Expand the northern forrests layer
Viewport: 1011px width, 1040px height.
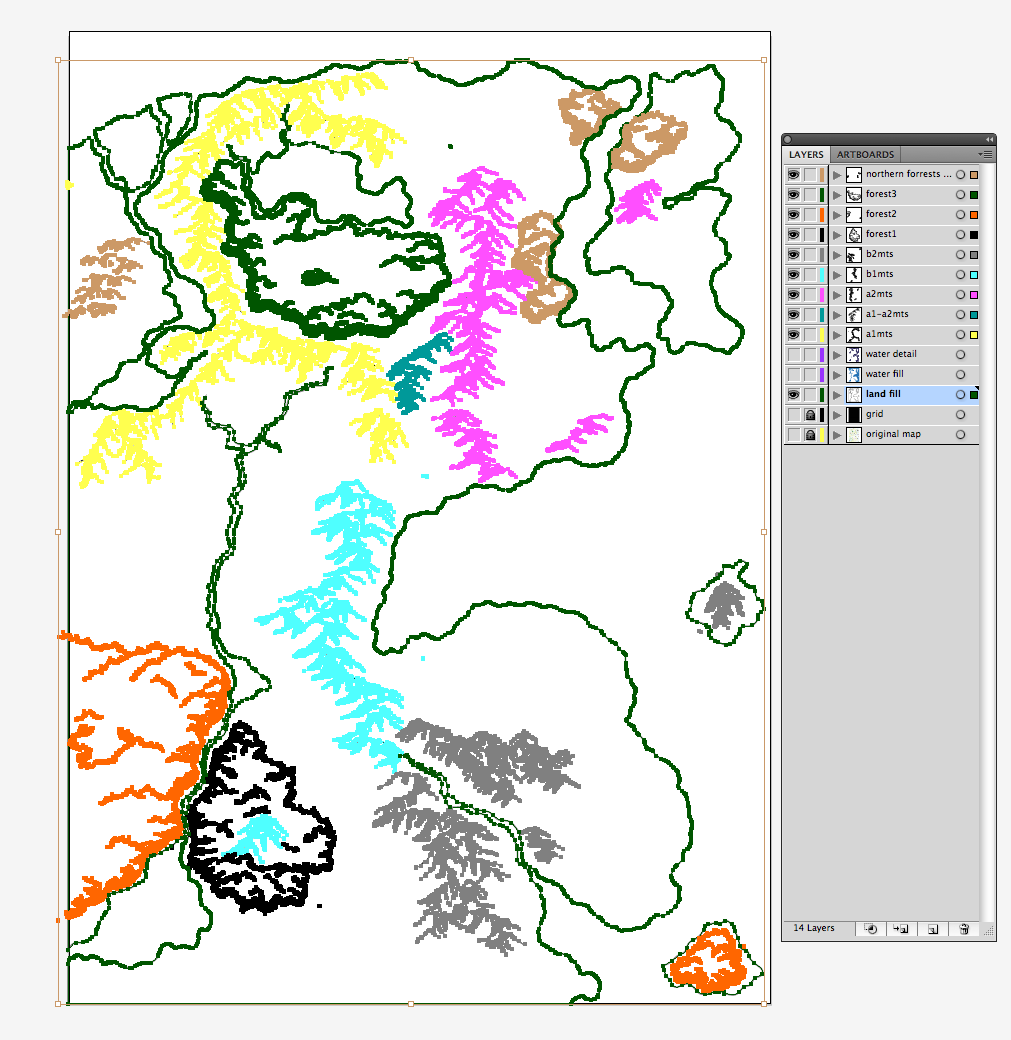pyautogui.click(x=837, y=175)
